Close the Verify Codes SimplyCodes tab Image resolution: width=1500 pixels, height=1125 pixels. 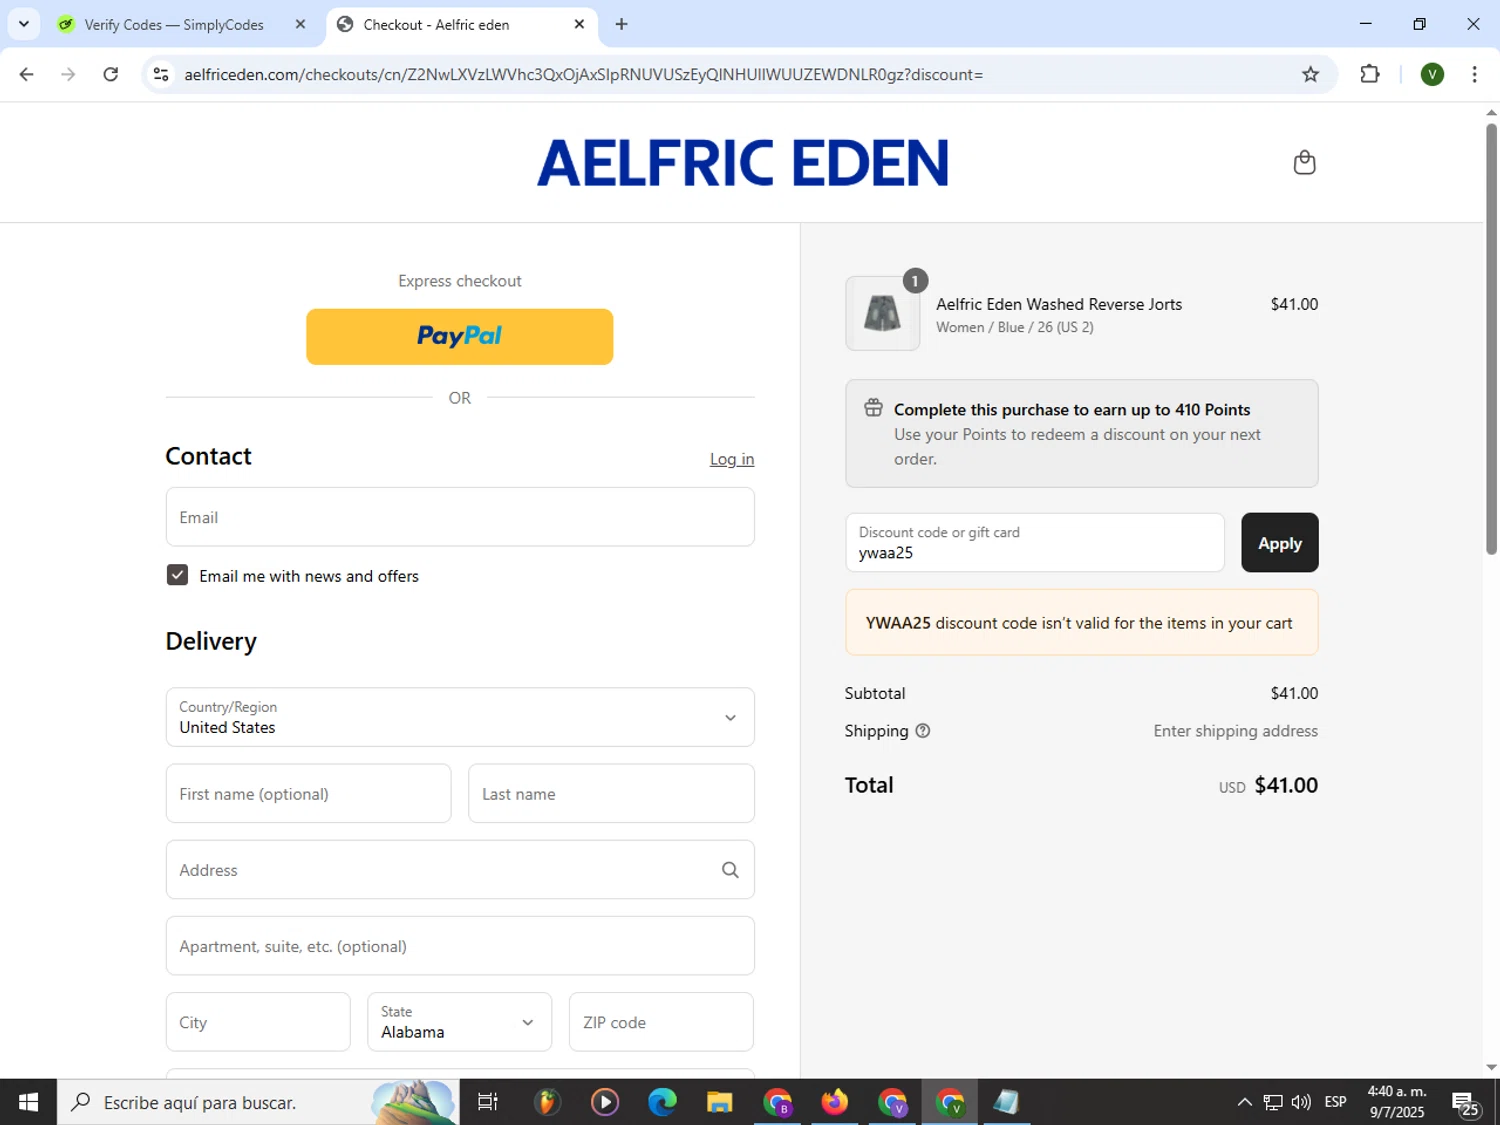[300, 24]
